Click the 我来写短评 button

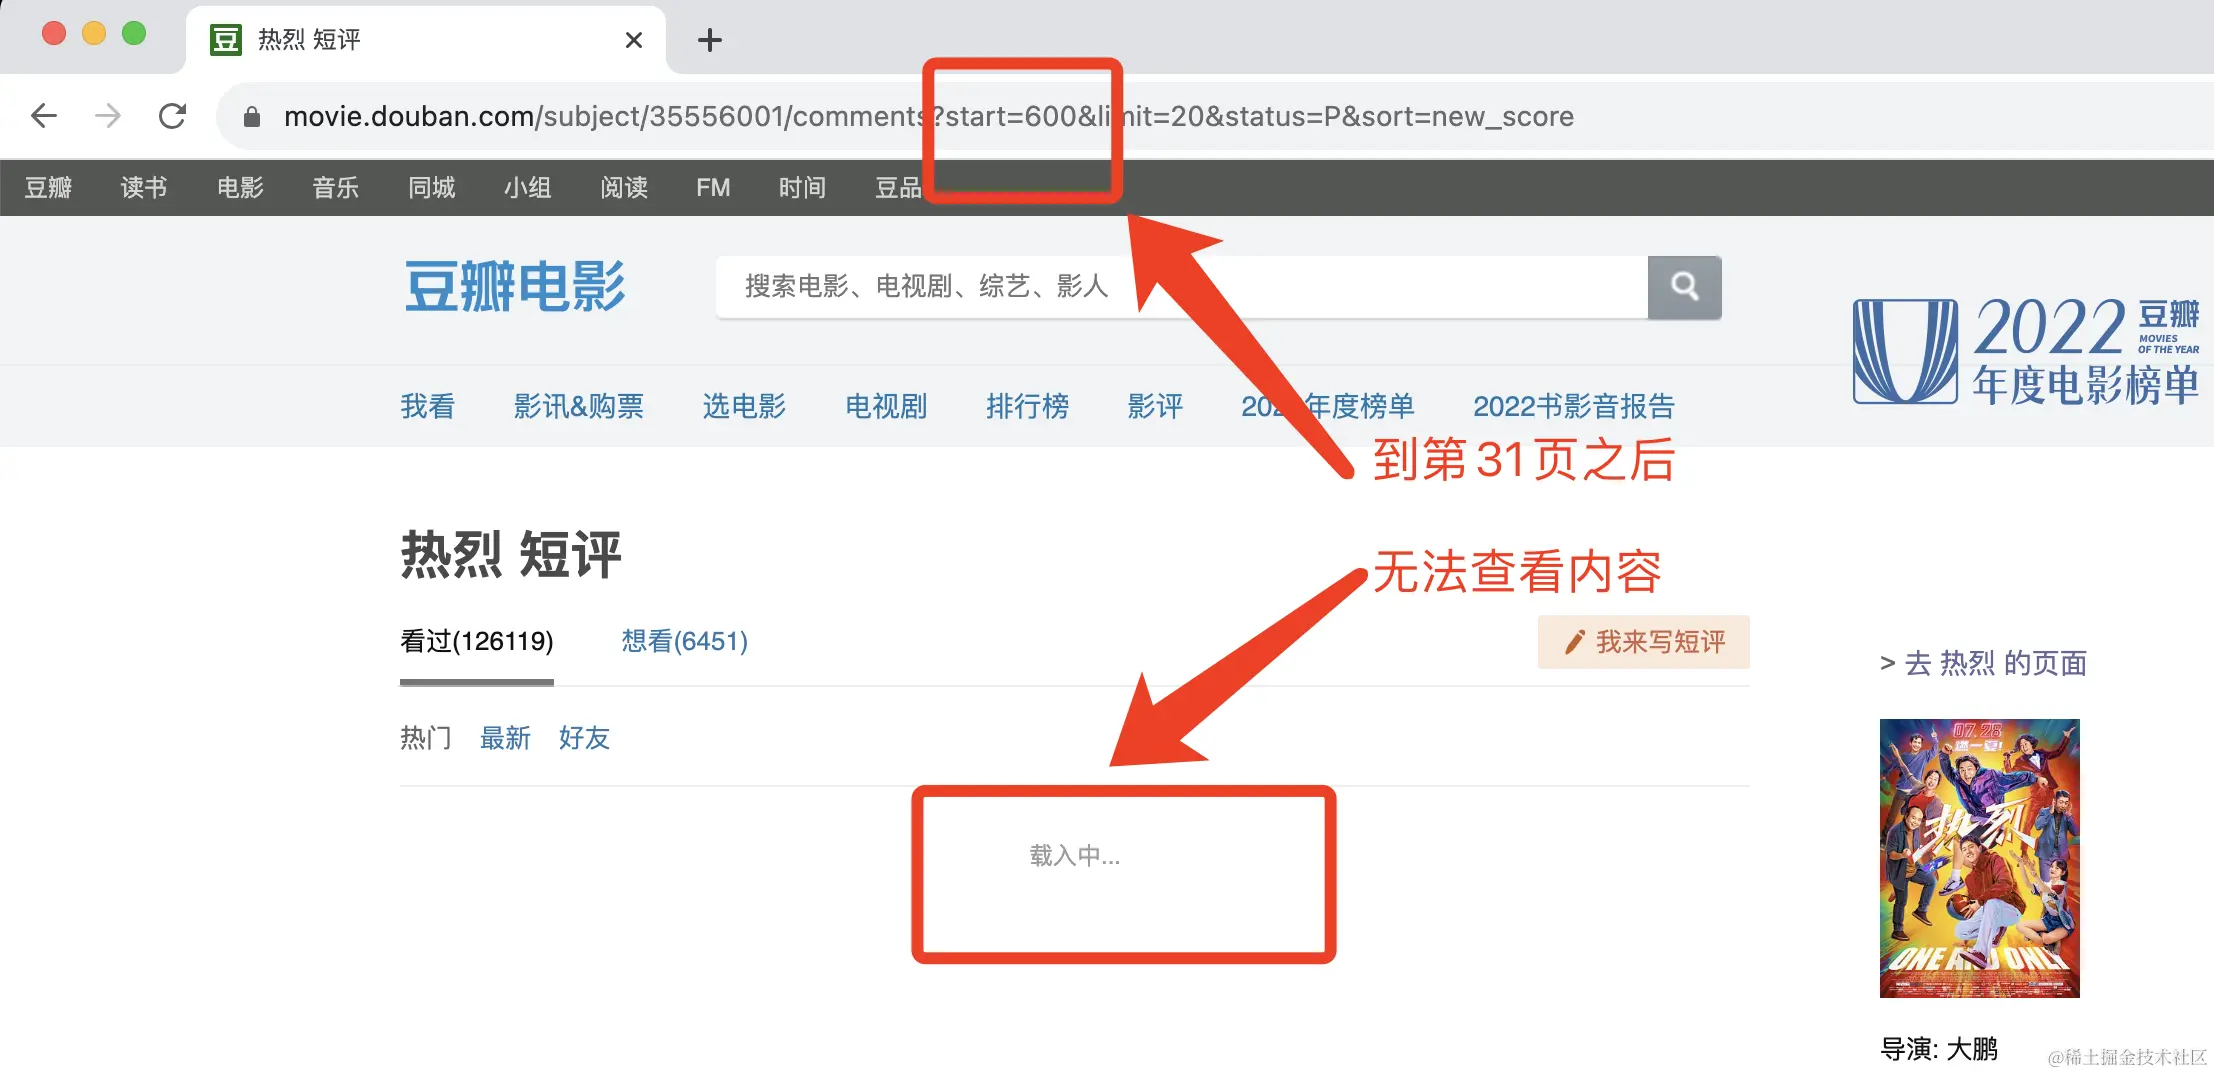pos(1644,642)
